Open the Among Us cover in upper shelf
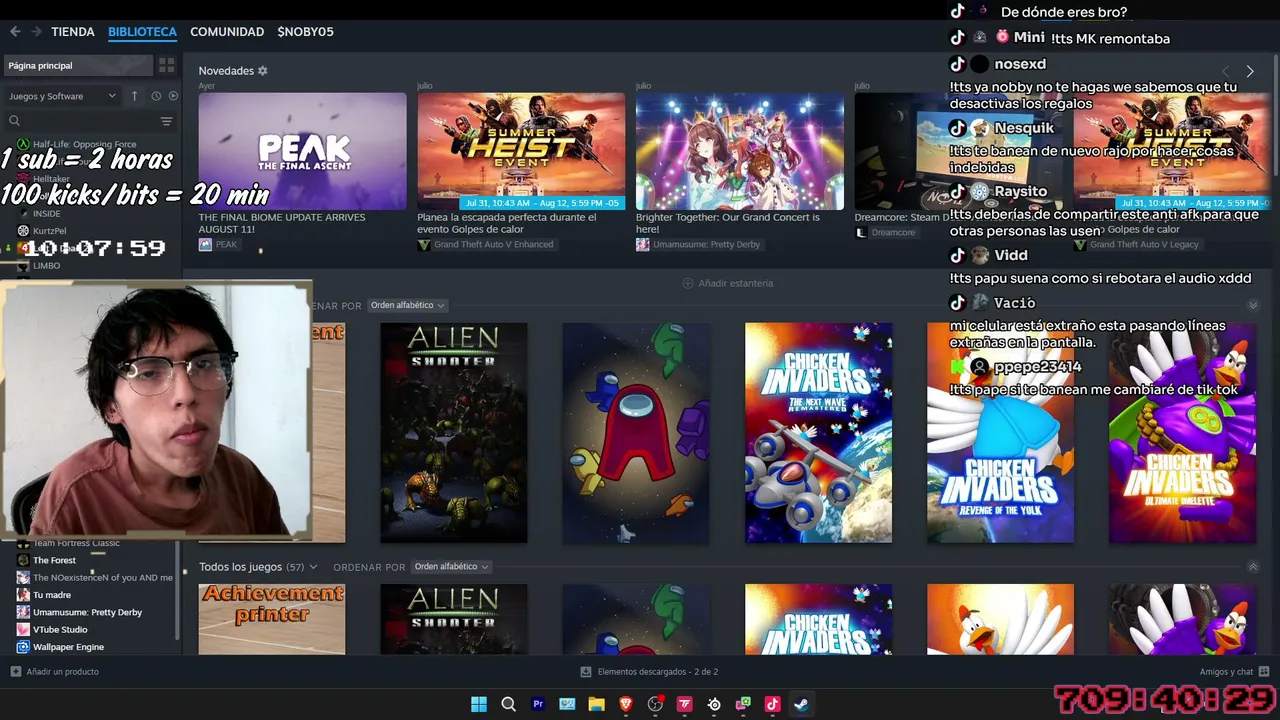 pos(636,433)
